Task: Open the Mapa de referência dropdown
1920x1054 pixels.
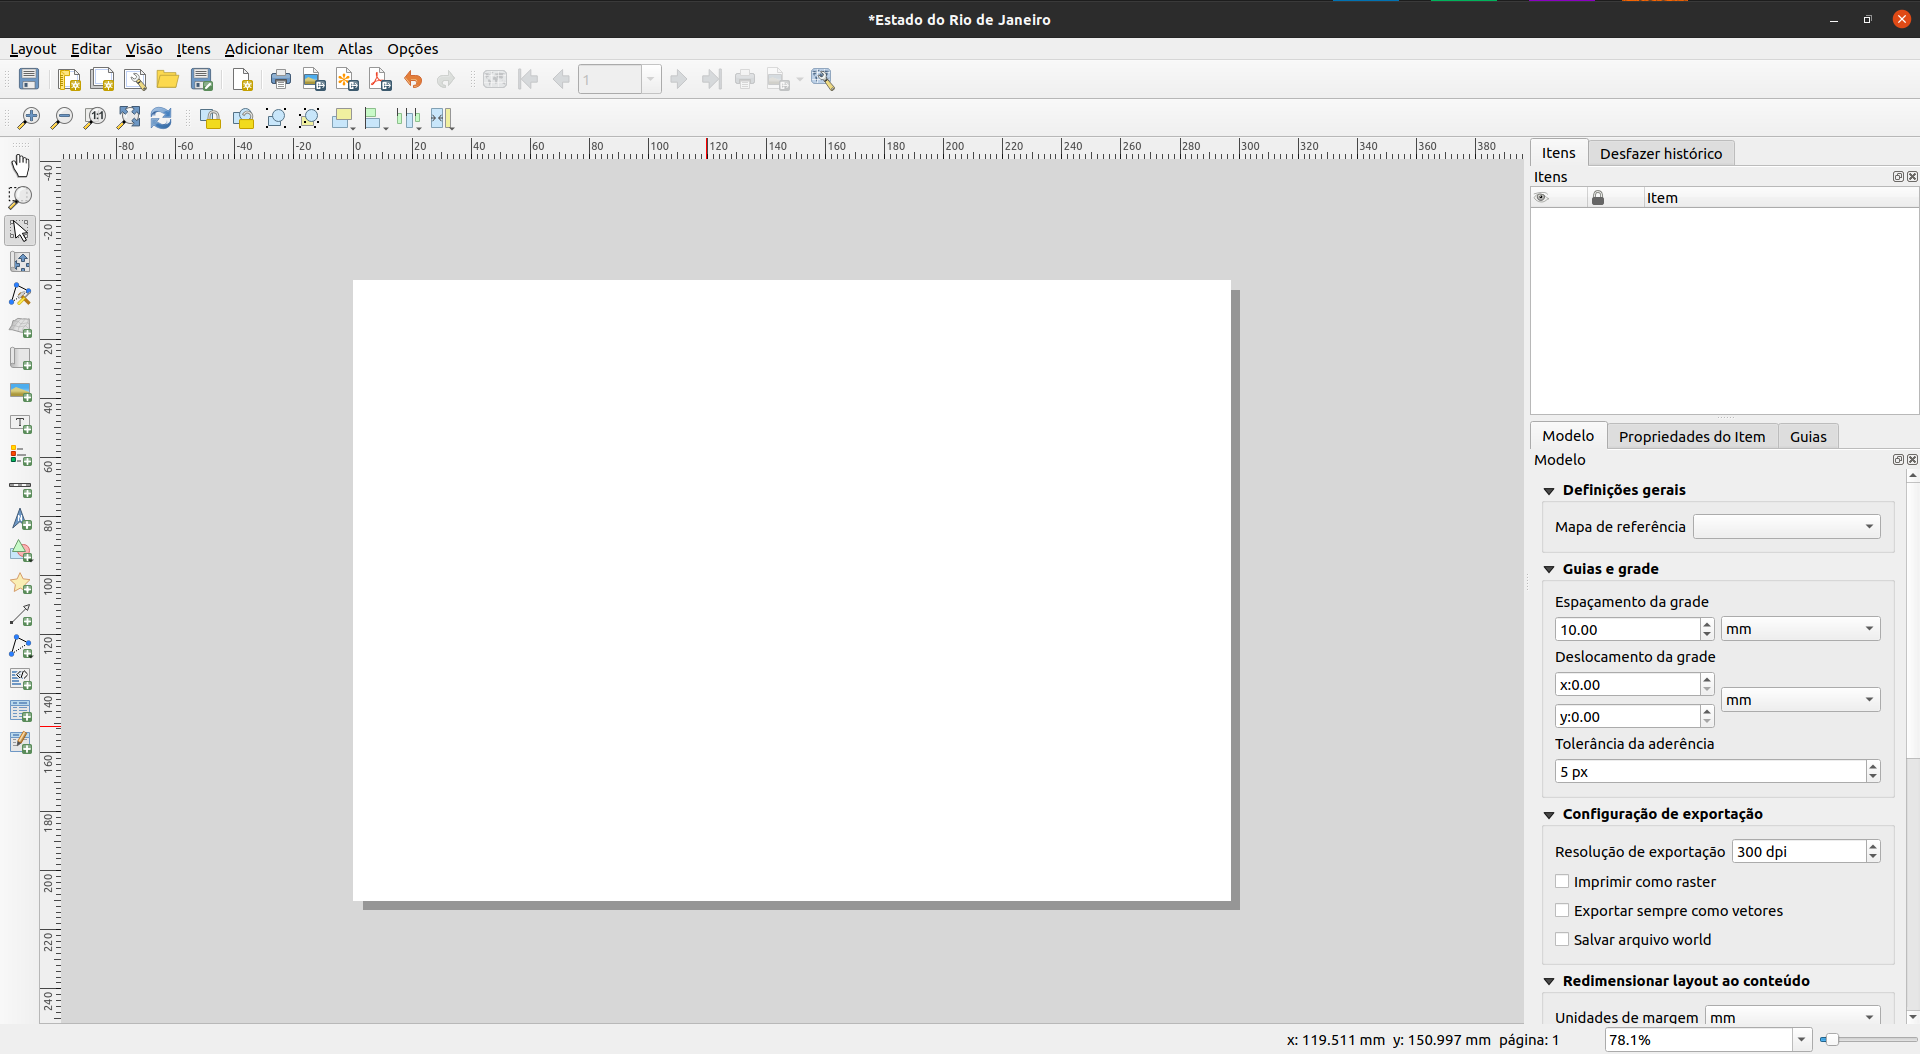Action: click(1786, 527)
